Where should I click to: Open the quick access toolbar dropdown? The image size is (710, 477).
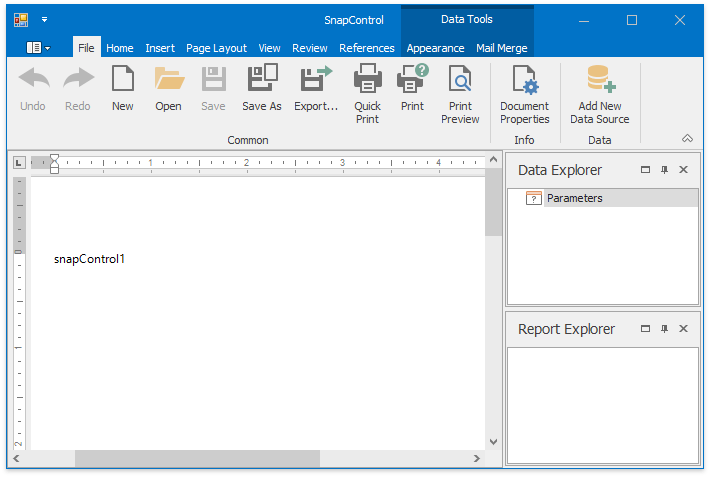coord(45,20)
